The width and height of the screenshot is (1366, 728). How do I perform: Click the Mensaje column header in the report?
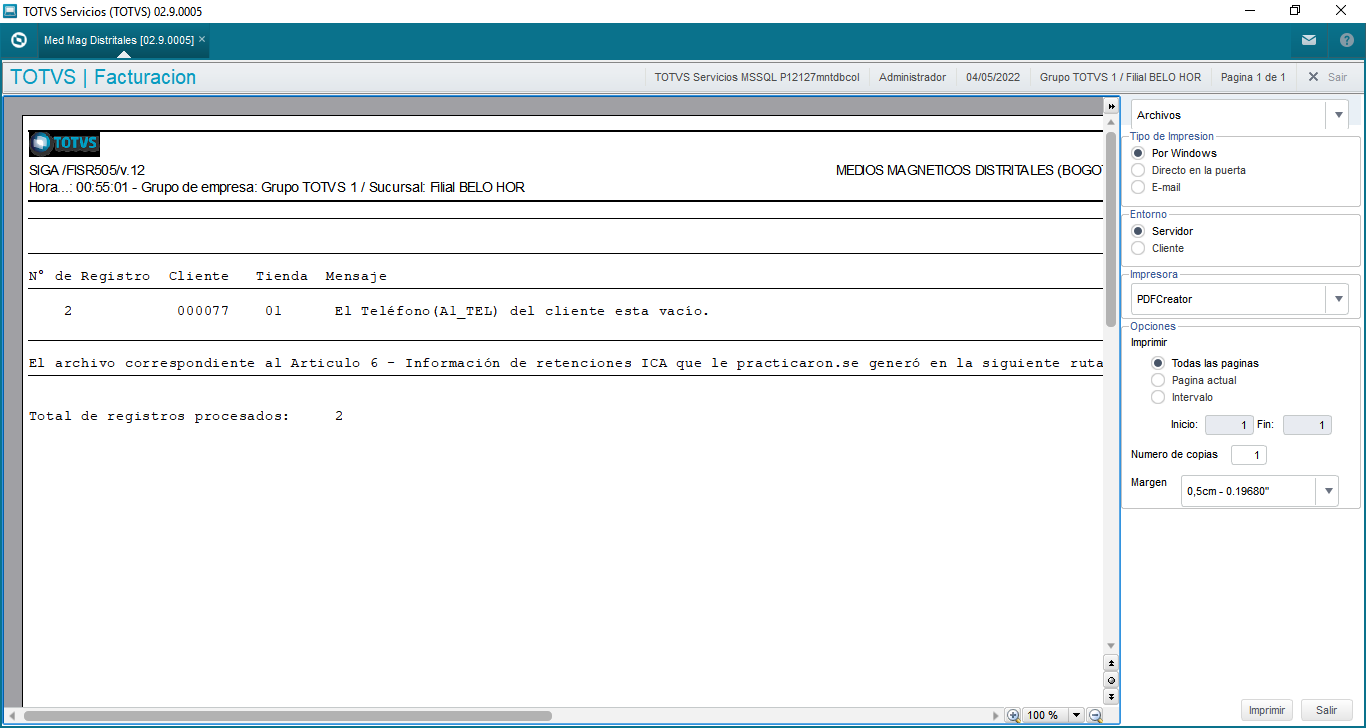(356, 276)
